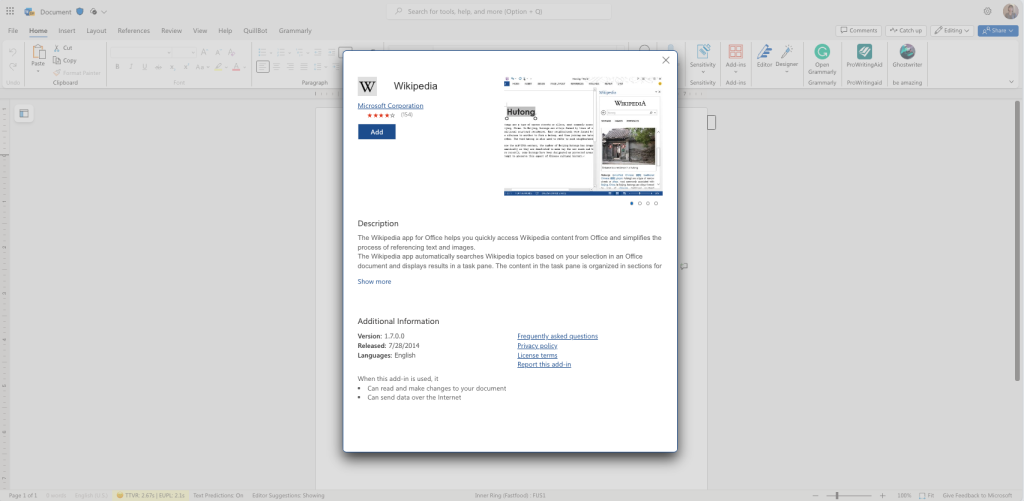
Task: Open Grammarly from the ribbon
Action: coord(822,52)
